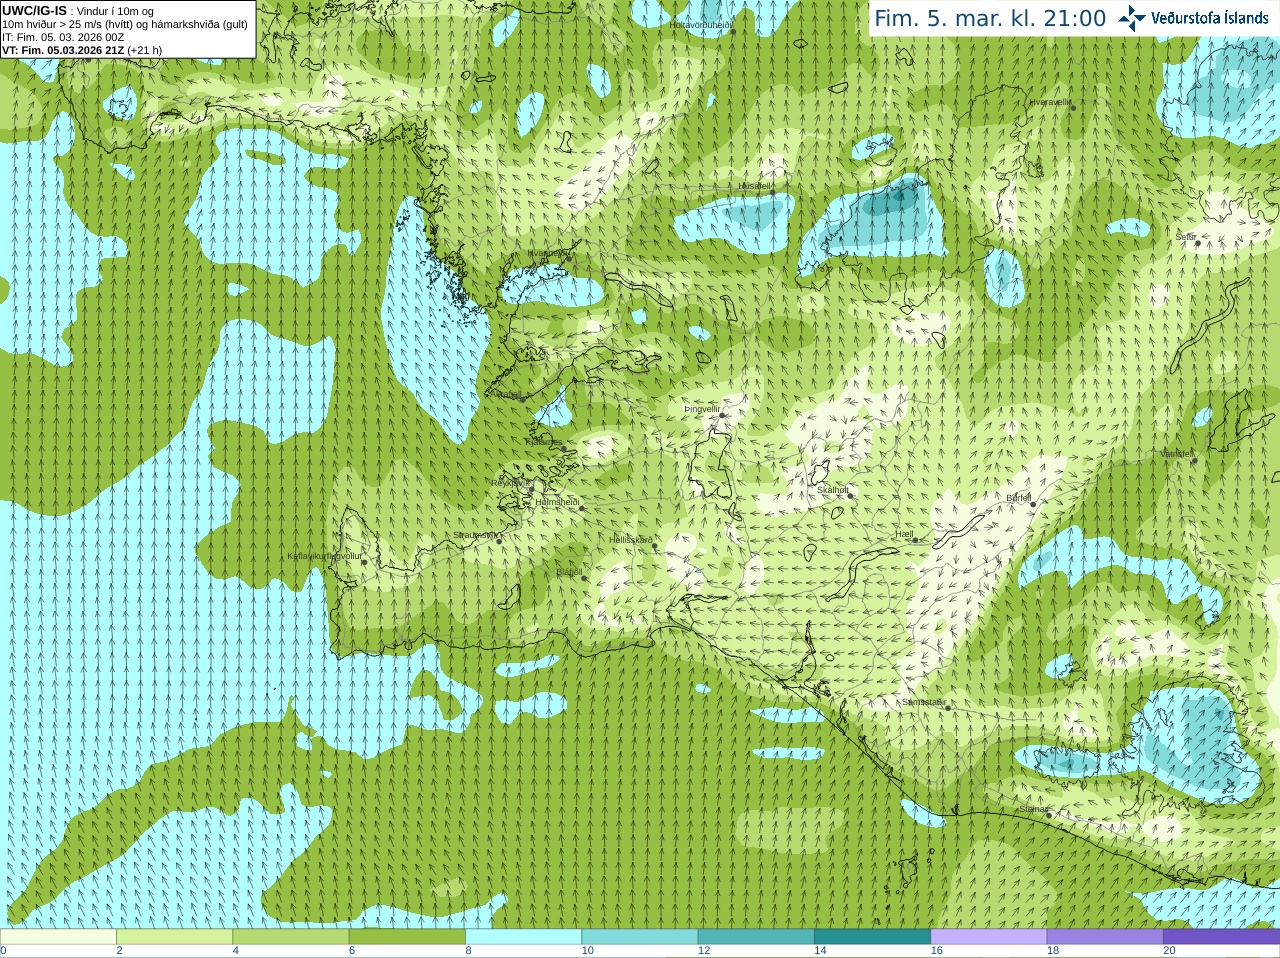Select the 0–2 m/s legend swatch
Image resolution: width=1280 pixels, height=958 pixels.
click(58, 937)
